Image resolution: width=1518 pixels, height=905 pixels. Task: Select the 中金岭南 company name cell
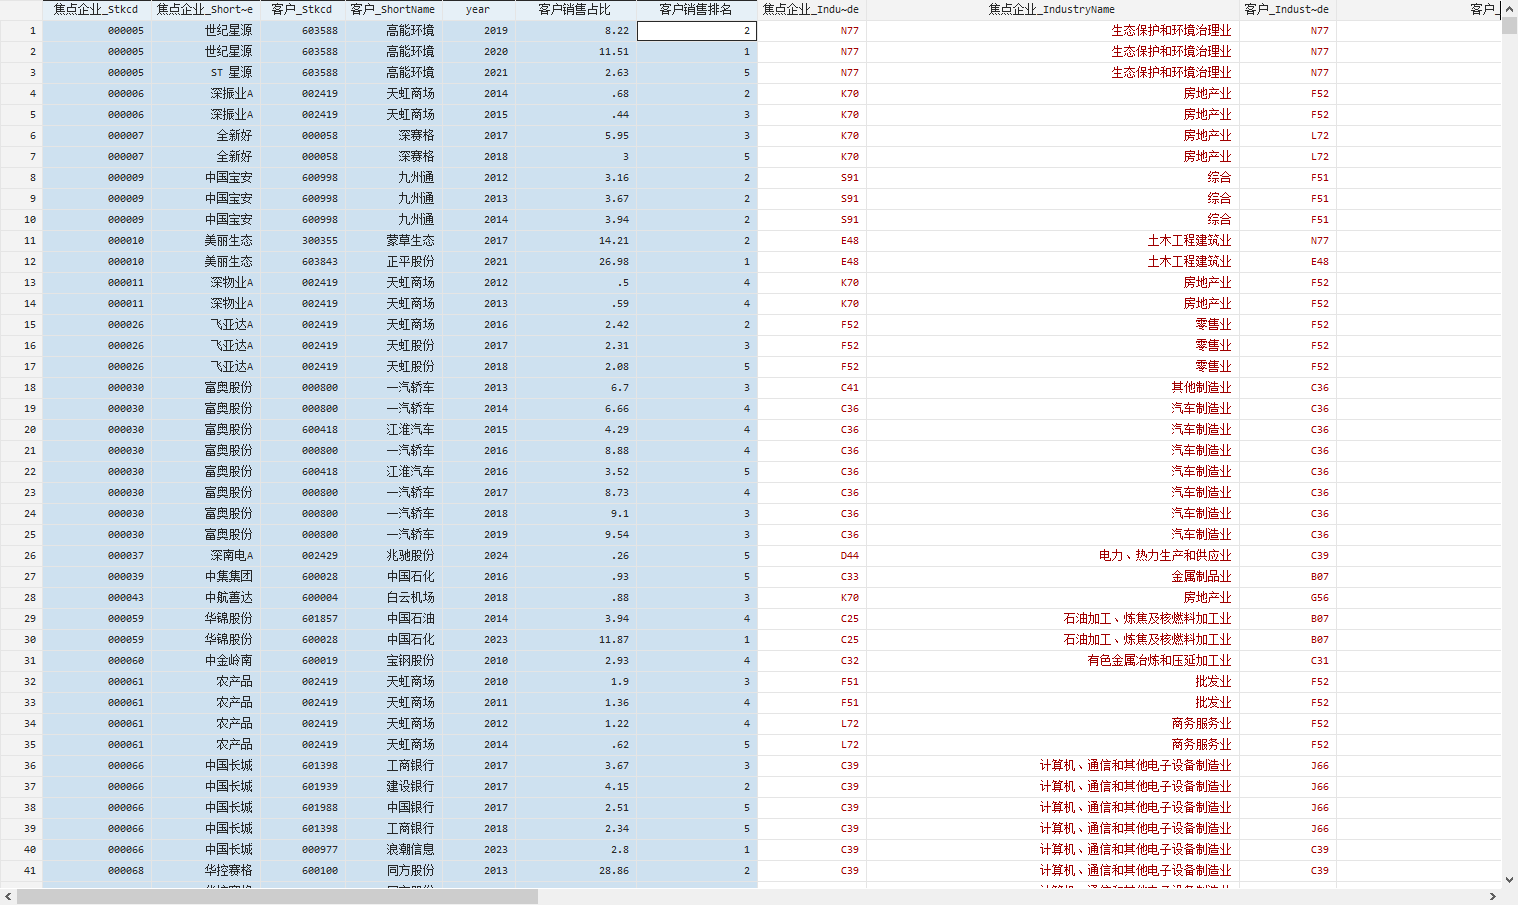pos(228,661)
